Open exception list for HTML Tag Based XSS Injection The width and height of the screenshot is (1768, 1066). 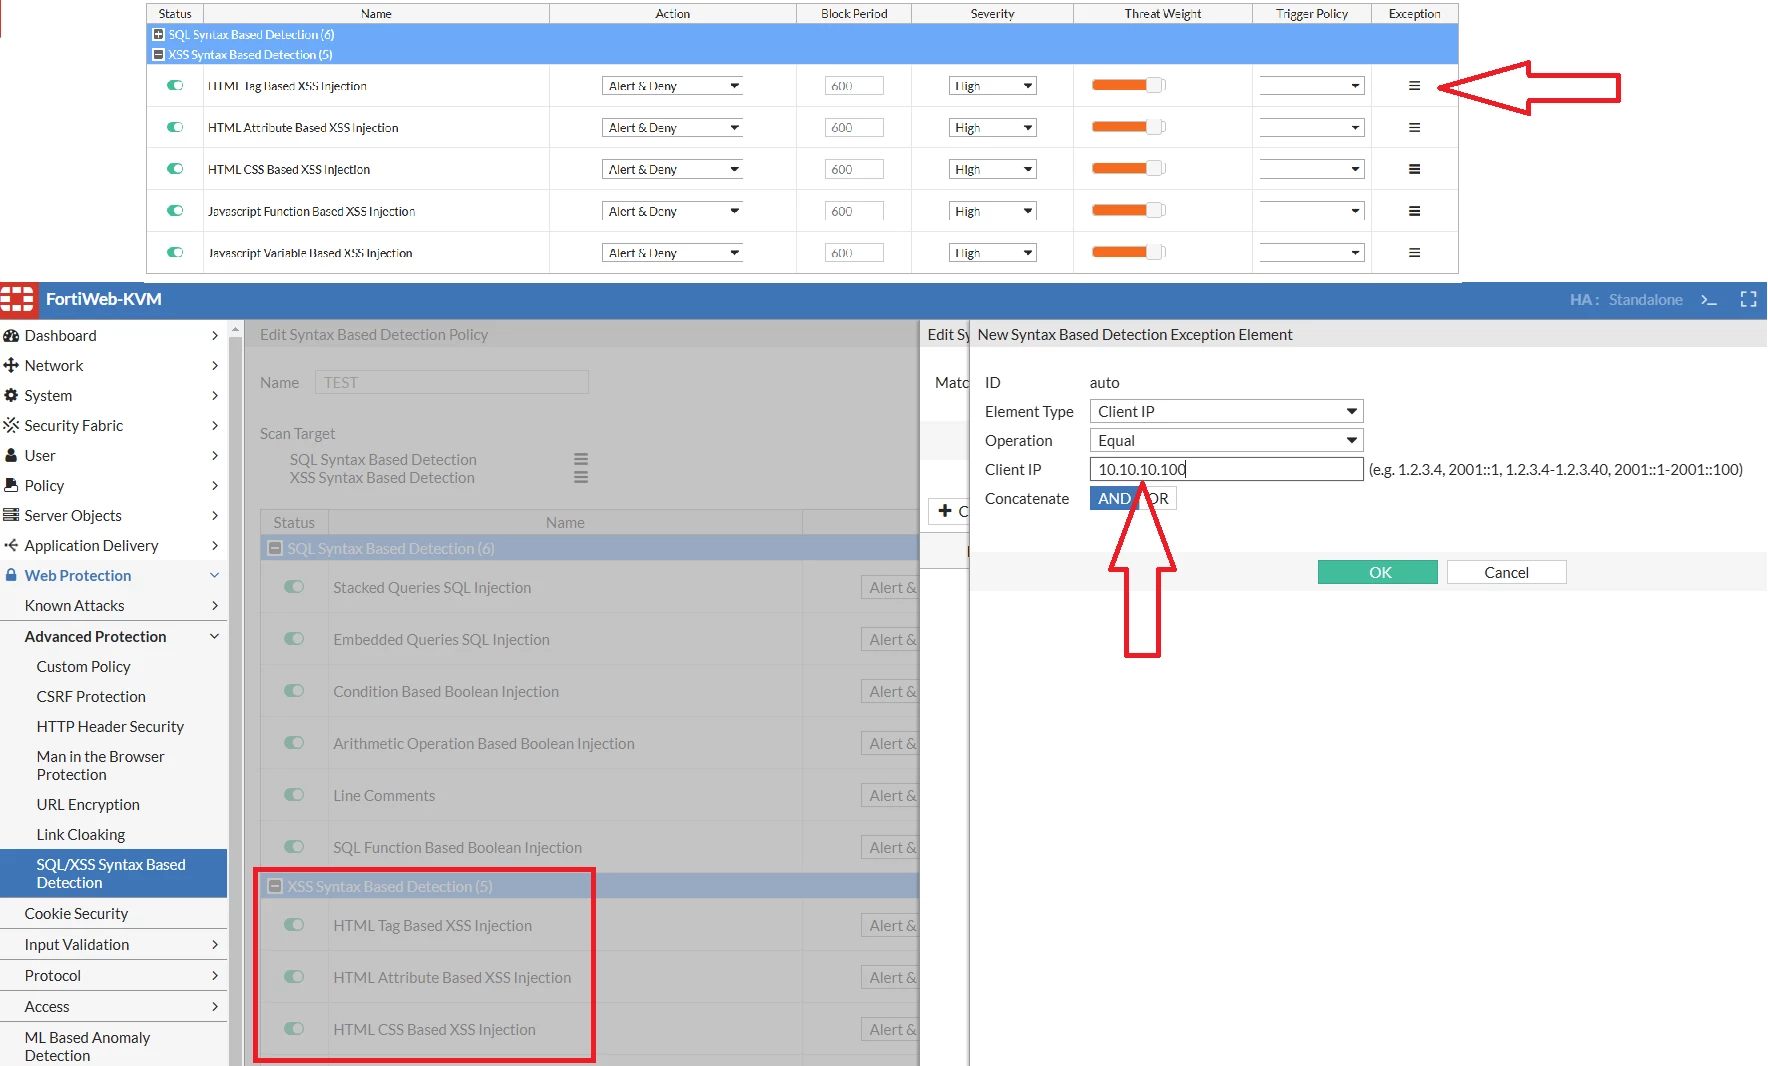pyautogui.click(x=1414, y=86)
